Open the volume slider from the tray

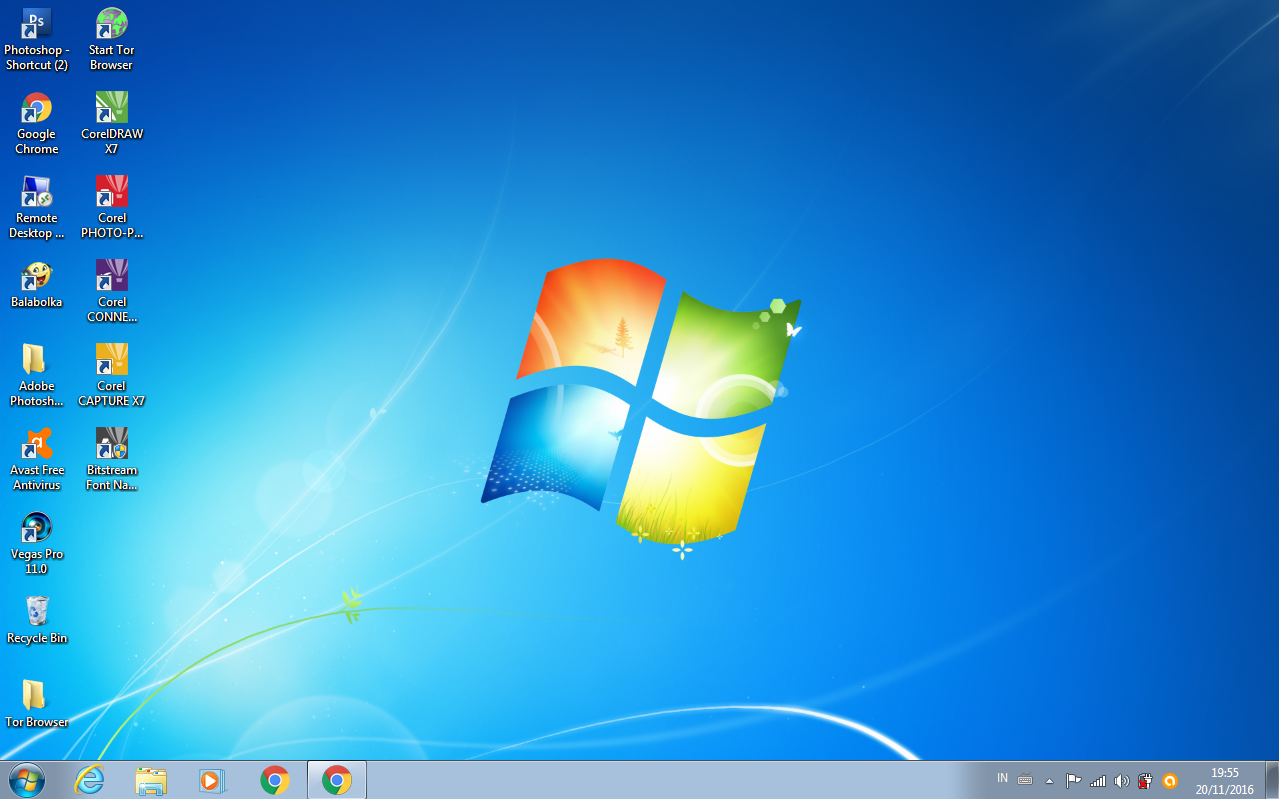point(1121,780)
